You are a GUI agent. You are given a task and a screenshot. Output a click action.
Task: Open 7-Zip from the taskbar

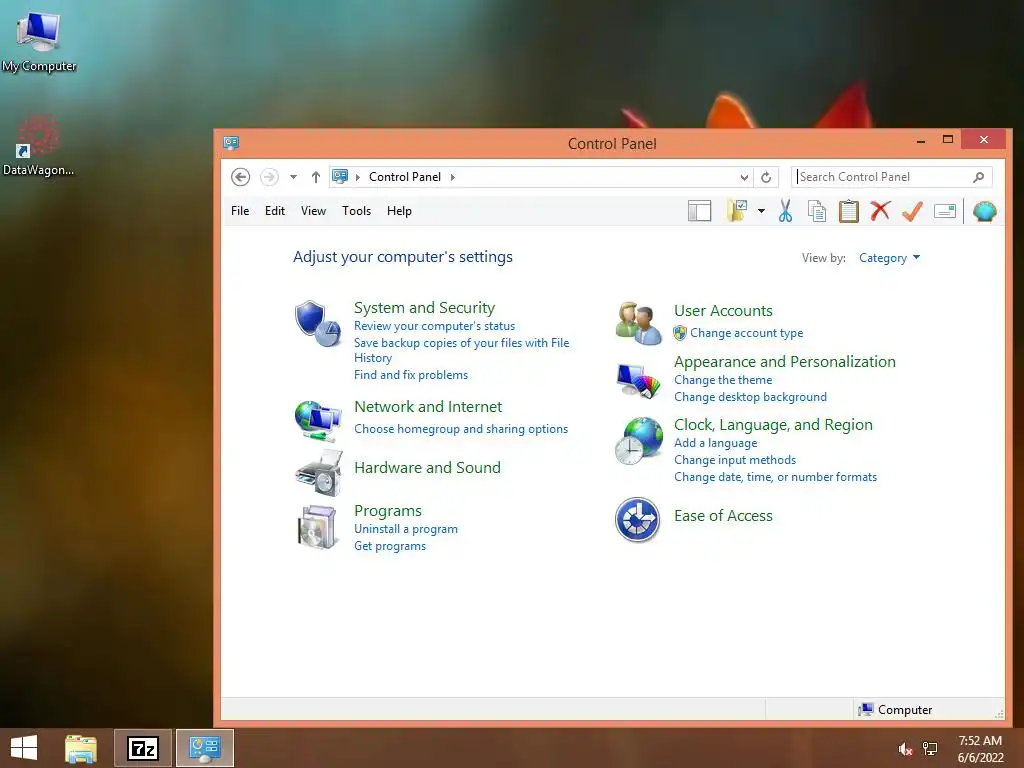[x=143, y=748]
